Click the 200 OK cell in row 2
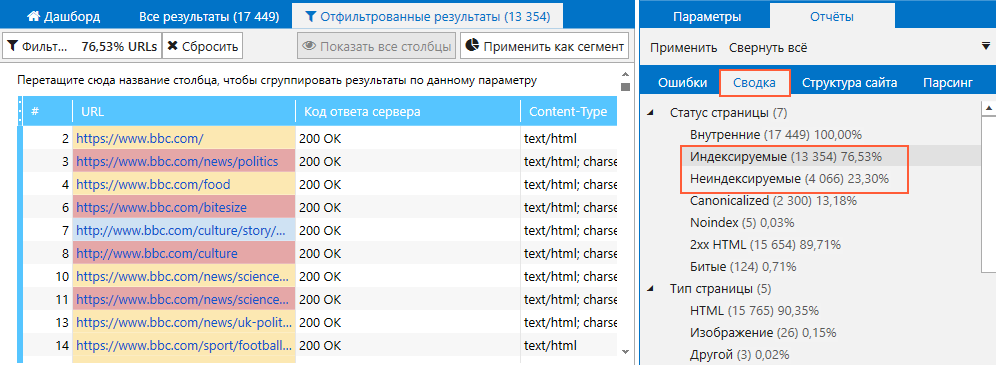This screenshot has width=996, height=365. coord(407,138)
